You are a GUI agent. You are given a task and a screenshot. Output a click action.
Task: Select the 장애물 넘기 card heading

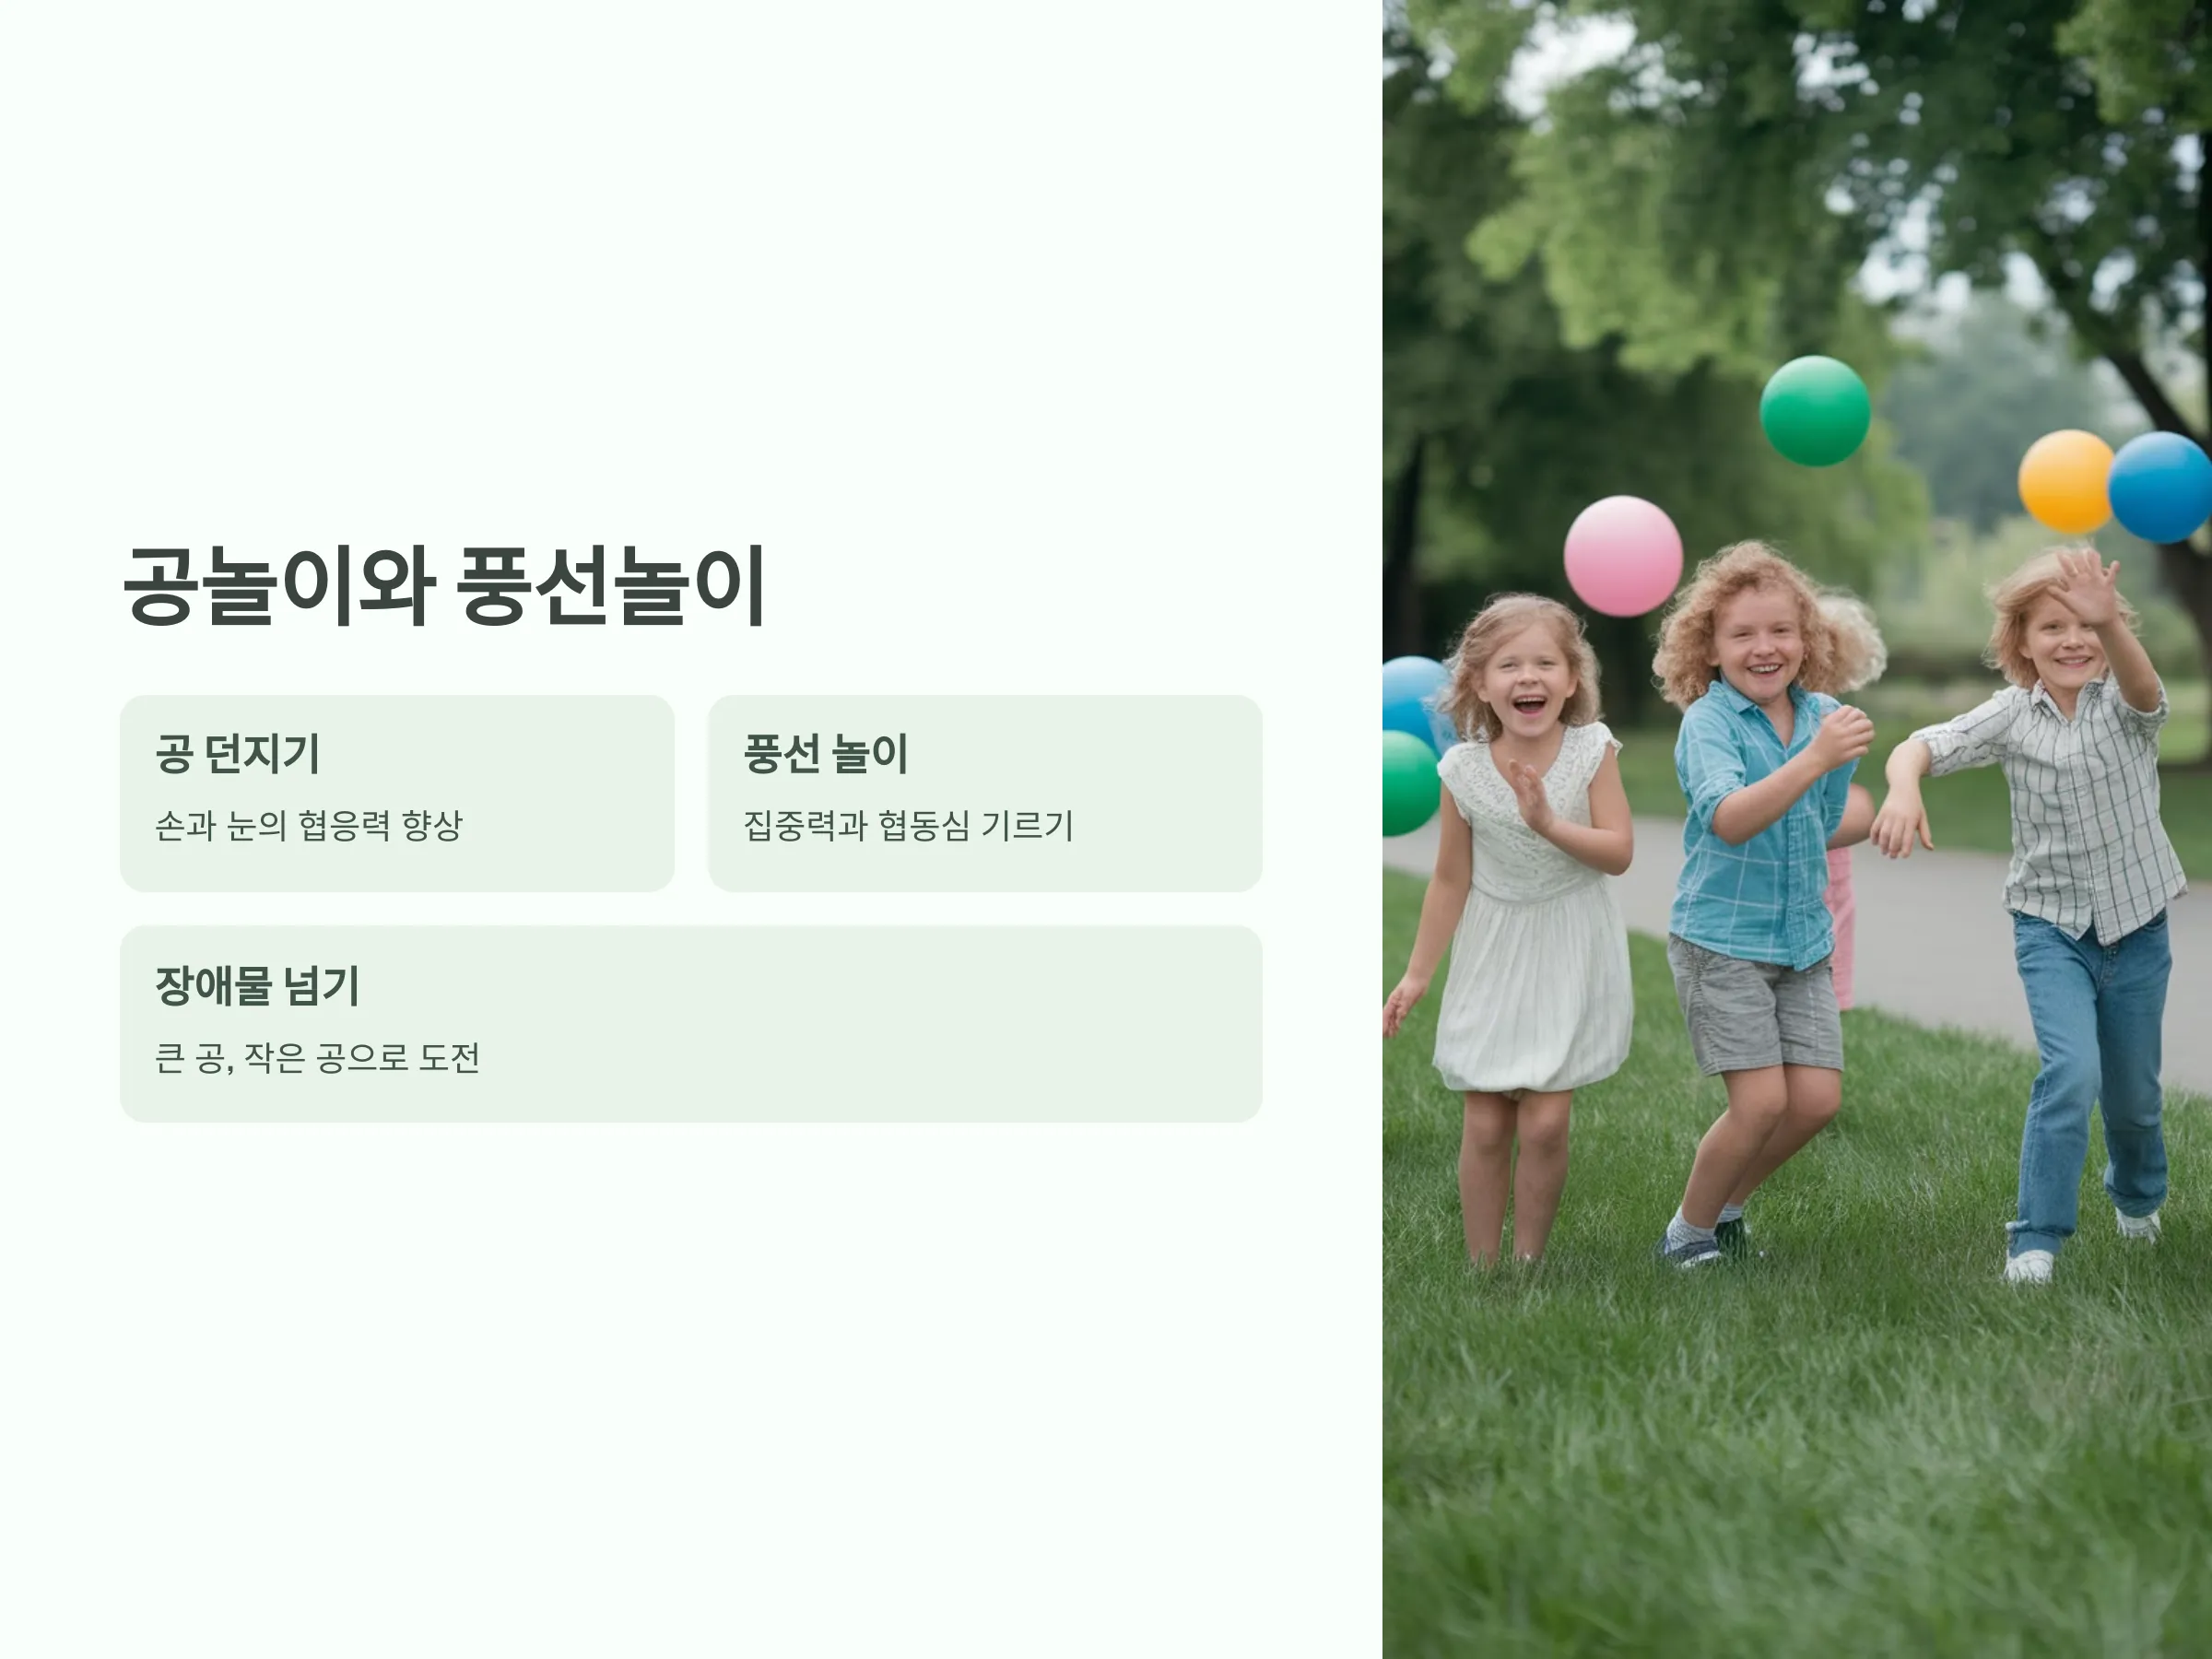[x=258, y=985]
